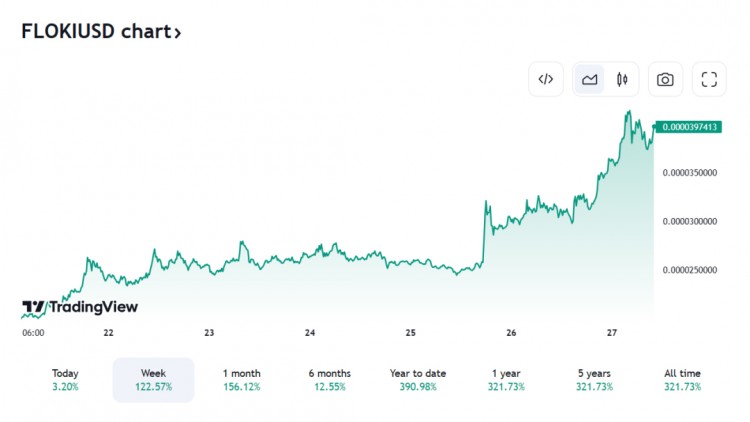Viewport: 750px width, 422px height.
Task: Click the TradingView logo
Action: point(80,307)
